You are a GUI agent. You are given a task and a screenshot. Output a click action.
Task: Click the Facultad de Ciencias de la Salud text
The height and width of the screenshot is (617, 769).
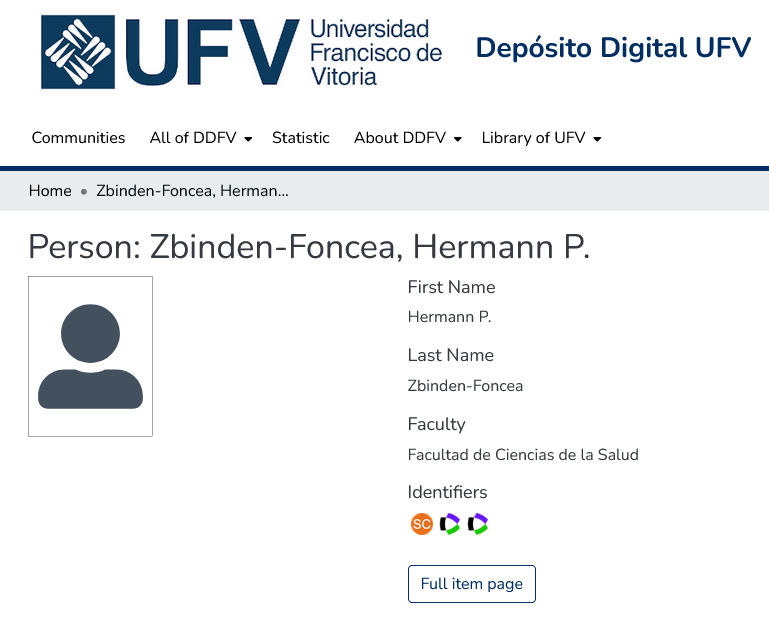[x=523, y=455]
